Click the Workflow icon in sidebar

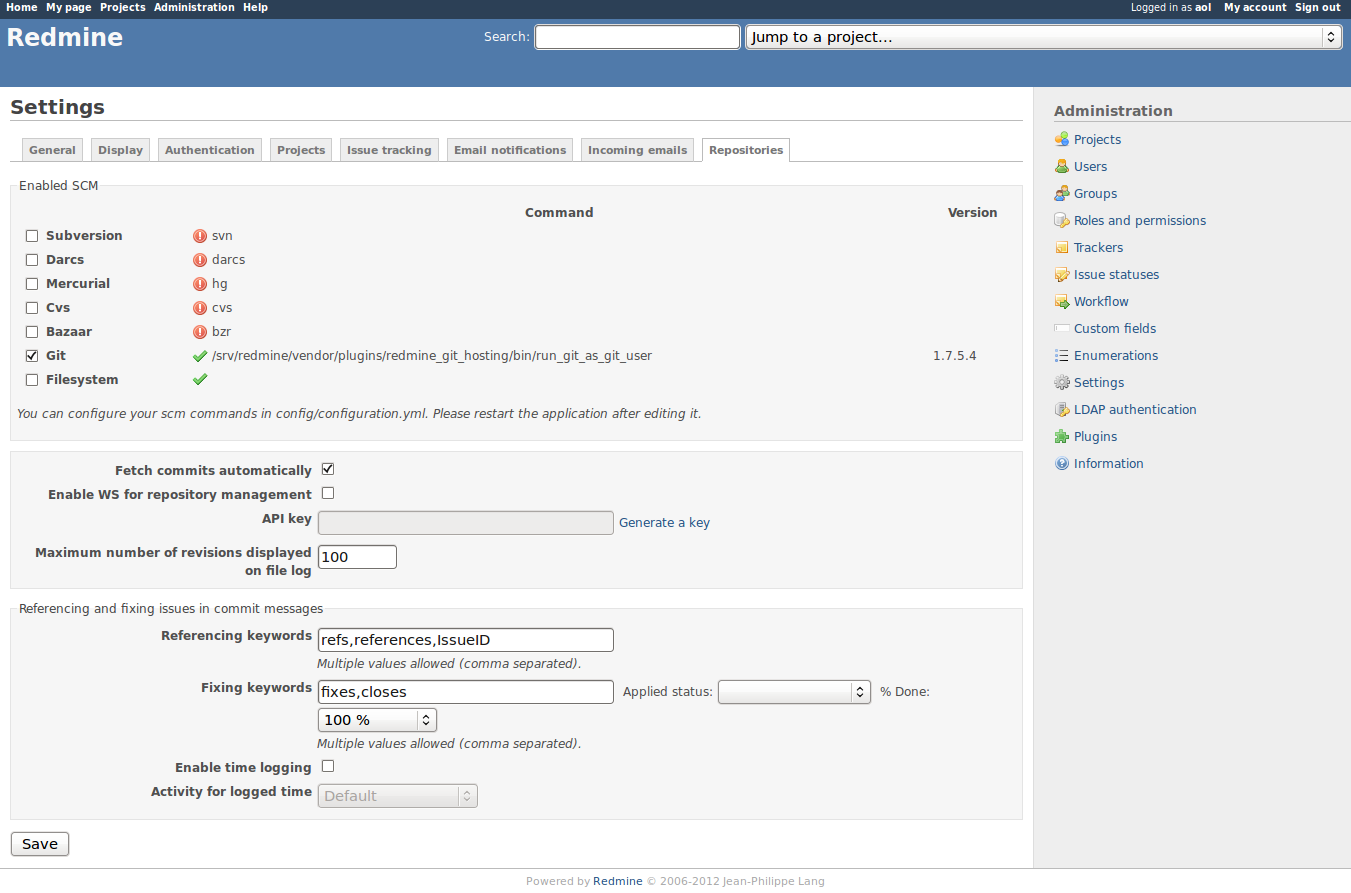coord(1062,302)
